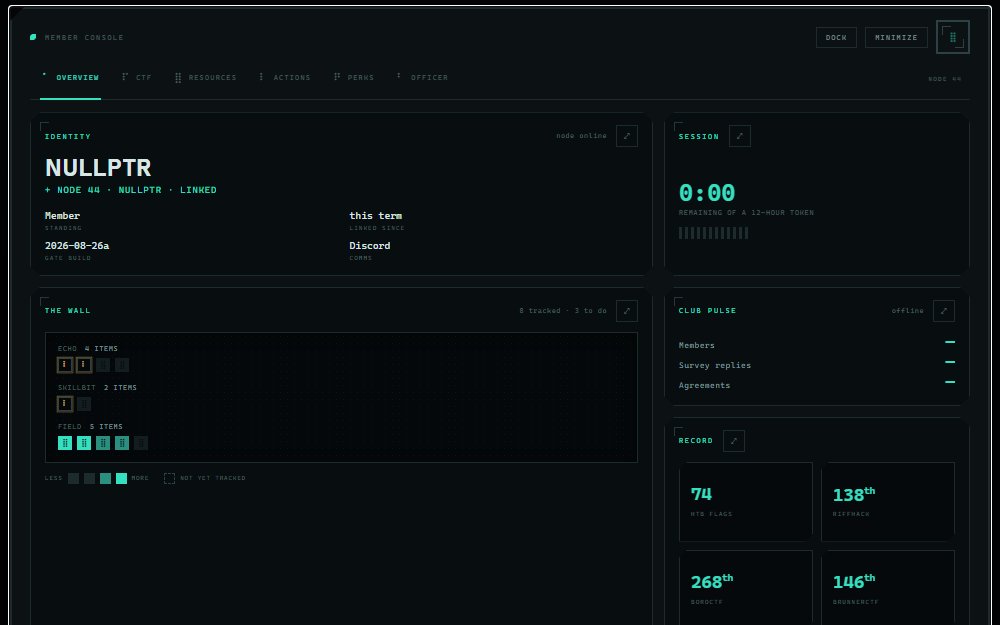Select the fourth Echo tile (dim)
This screenshot has width=1000, height=625.
pyautogui.click(x=122, y=365)
